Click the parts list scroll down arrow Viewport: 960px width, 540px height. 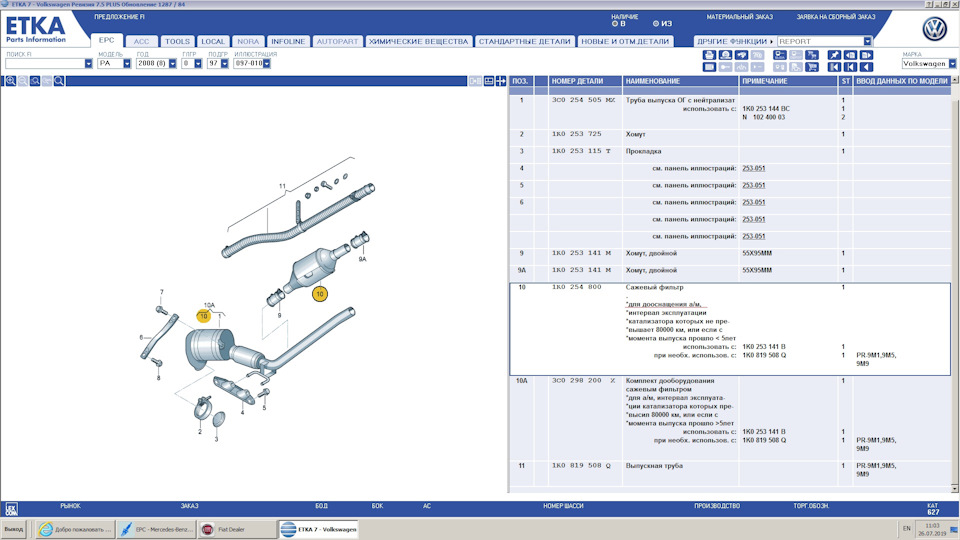pos(954,488)
